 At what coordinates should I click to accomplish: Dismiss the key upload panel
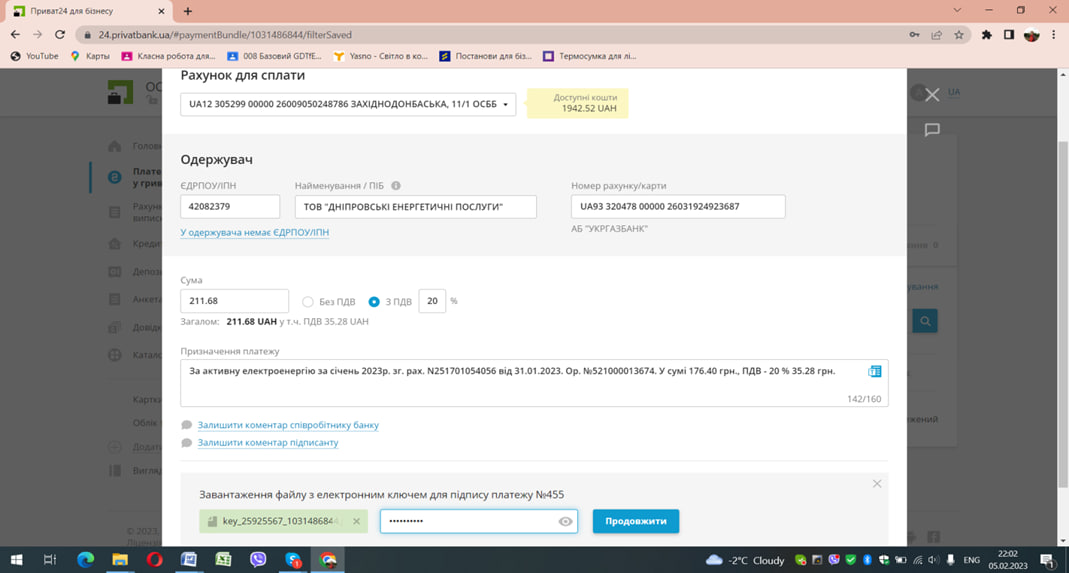(x=877, y=484)
